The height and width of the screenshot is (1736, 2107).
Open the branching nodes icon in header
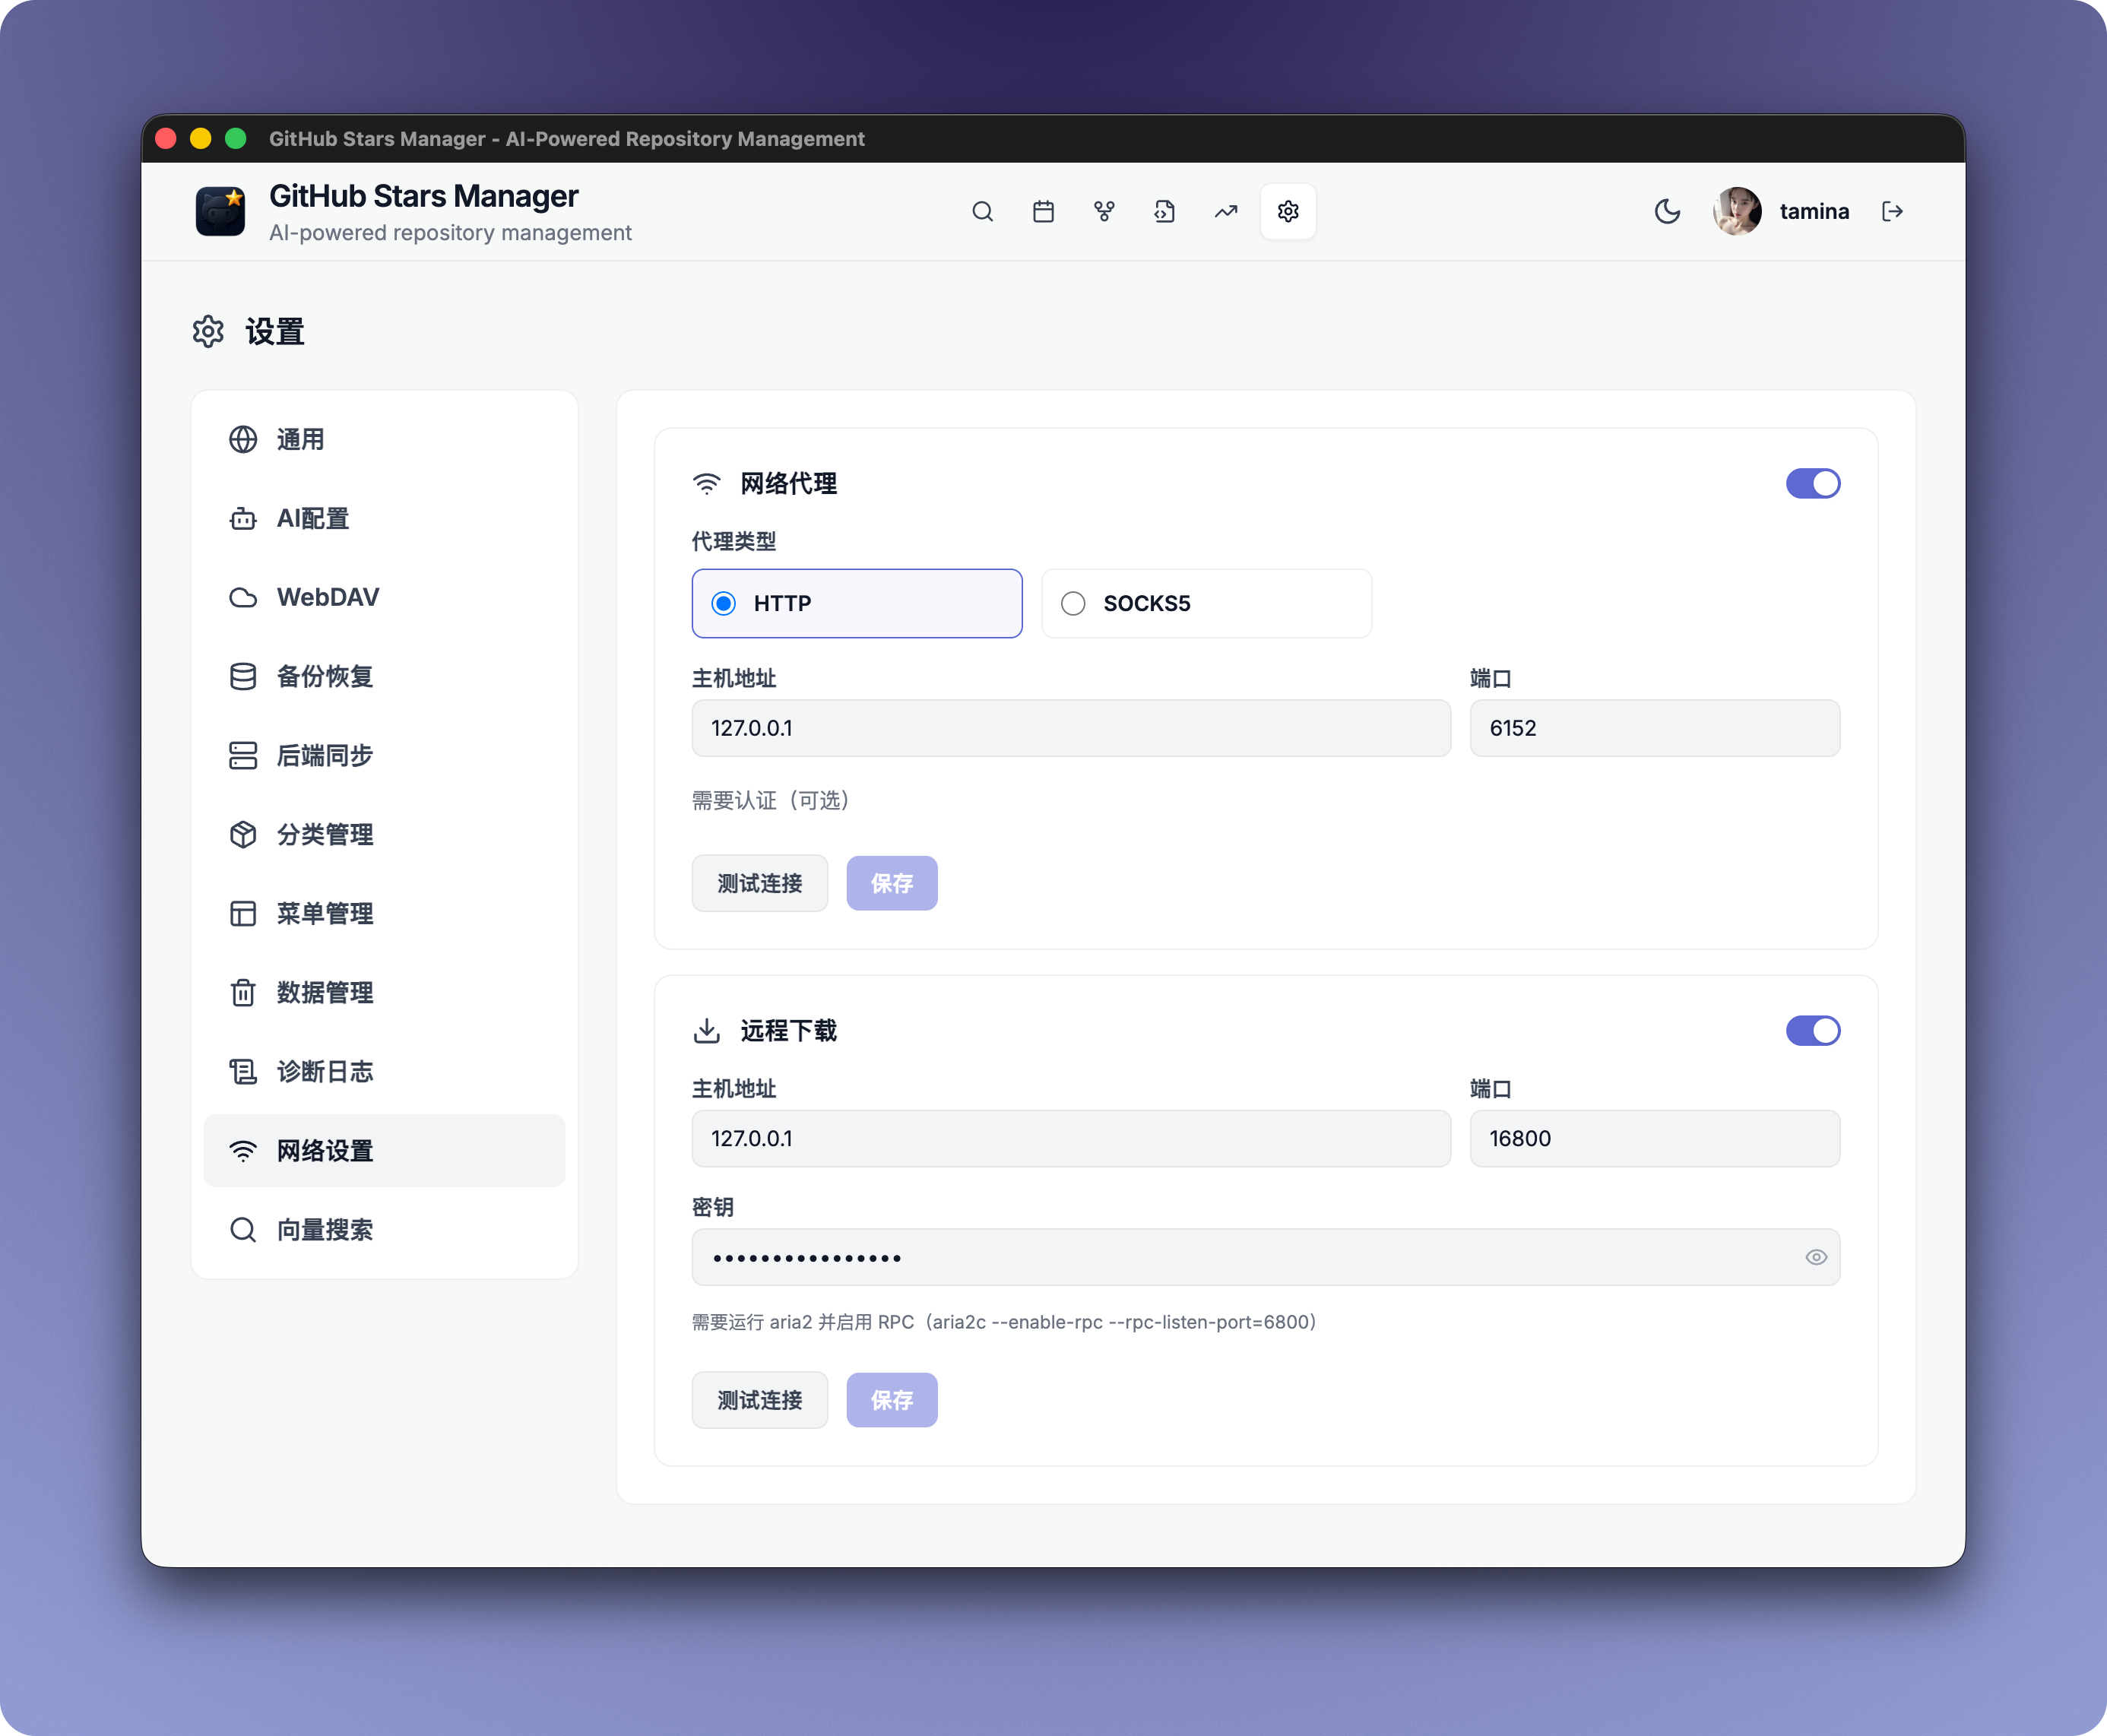pos(1104,212)
